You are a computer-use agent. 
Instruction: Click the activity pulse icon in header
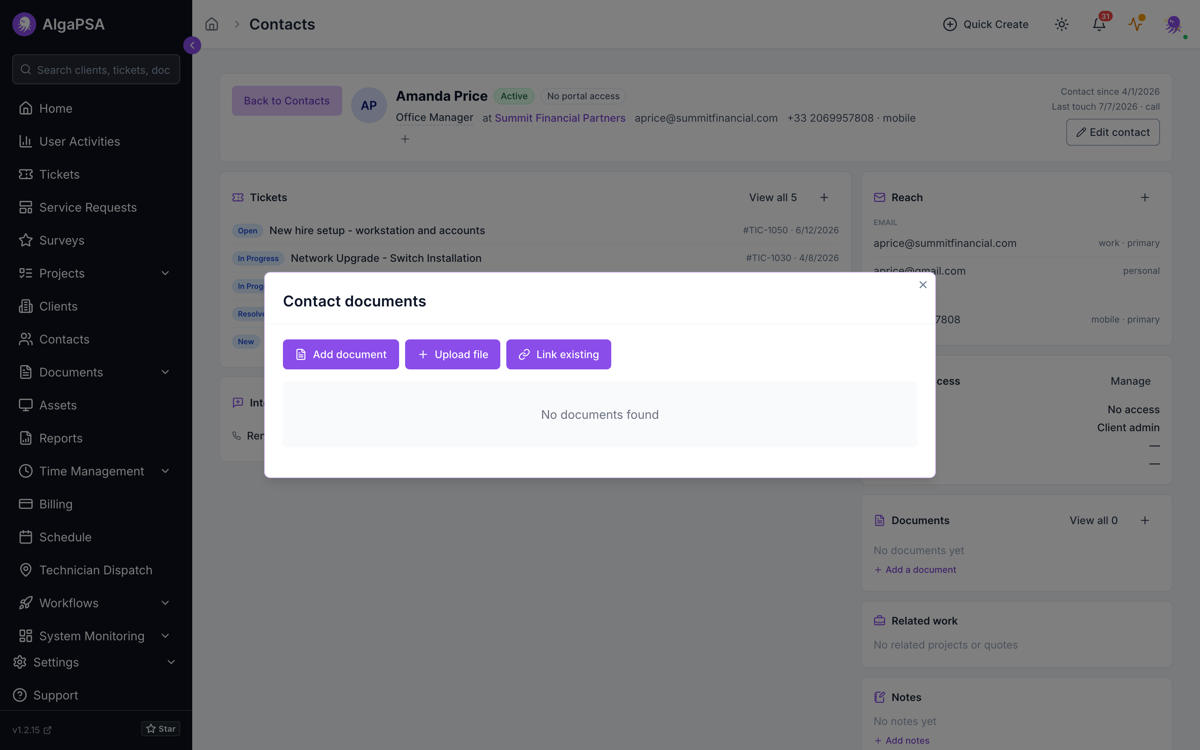pyautogui.click(x=1136, y=24)
